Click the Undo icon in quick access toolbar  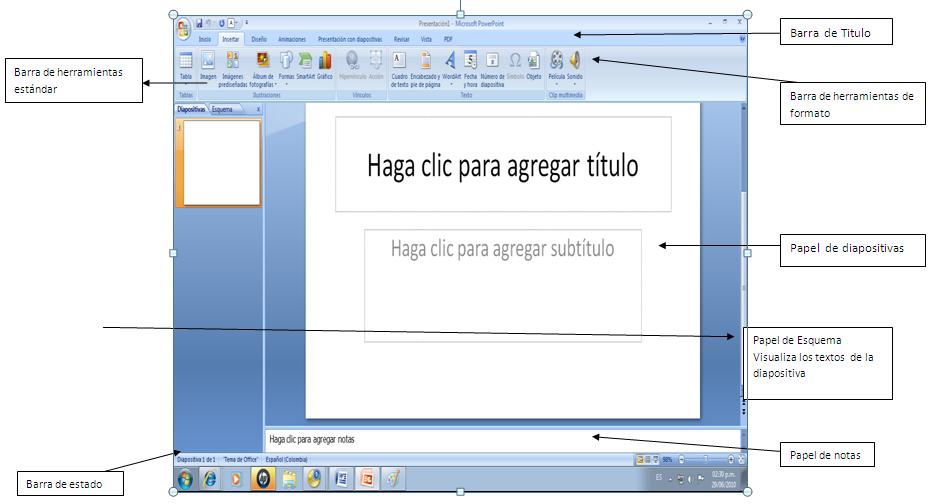pos(209,23)
